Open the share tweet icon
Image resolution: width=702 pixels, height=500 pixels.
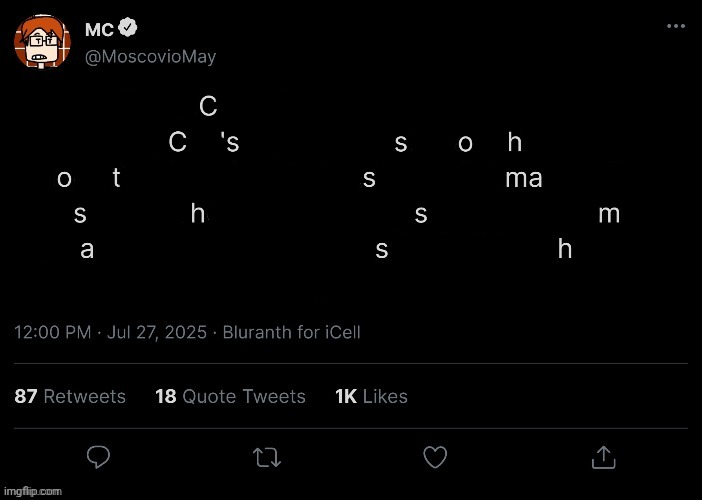(x=603, y=457)
